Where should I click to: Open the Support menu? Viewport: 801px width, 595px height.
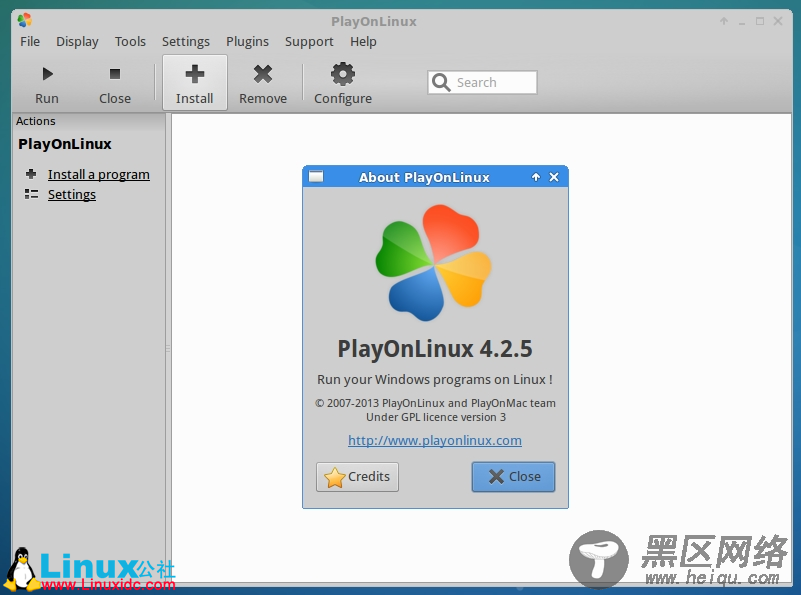(x=309, y=41)
